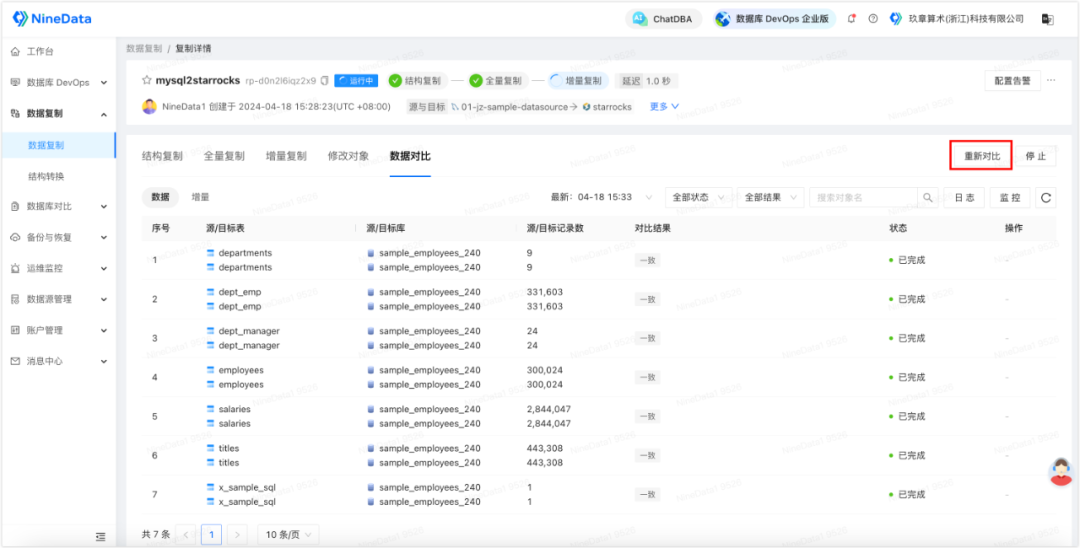Click the 全量复制 completed step
The height and width of the screenshot is (548, 1080).
[499, 81]
